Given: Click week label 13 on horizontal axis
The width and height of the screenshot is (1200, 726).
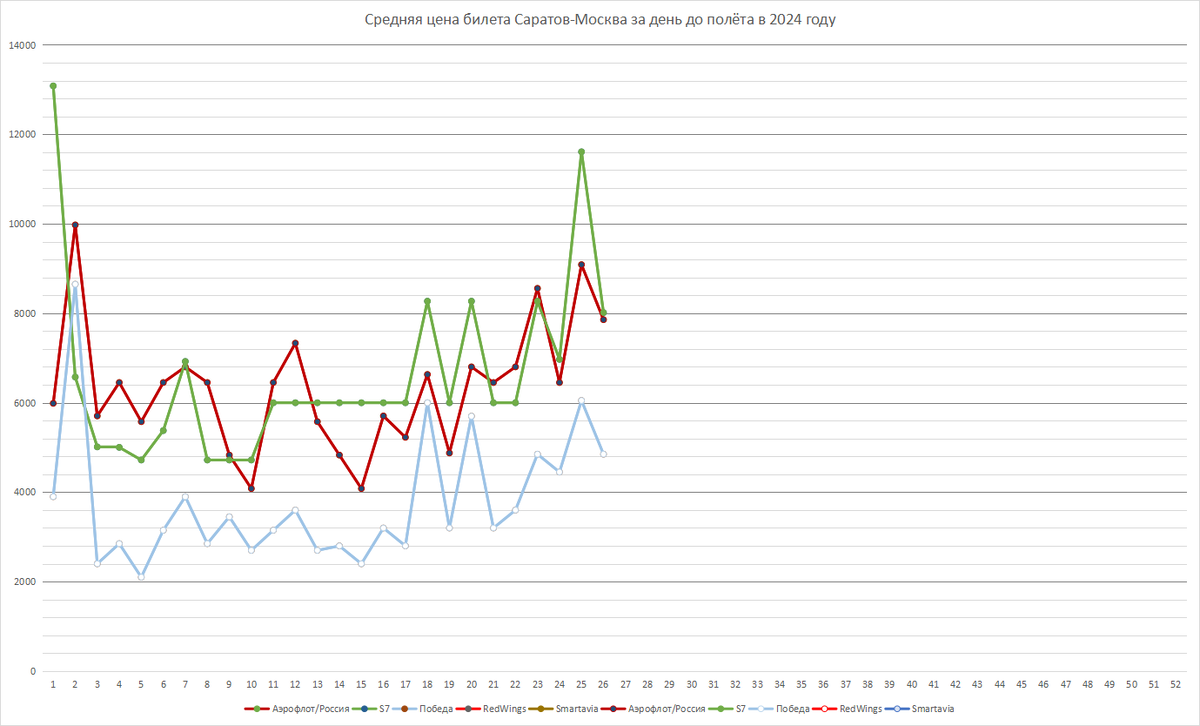Looking at the screenshot, I should (x=317, y=685).
